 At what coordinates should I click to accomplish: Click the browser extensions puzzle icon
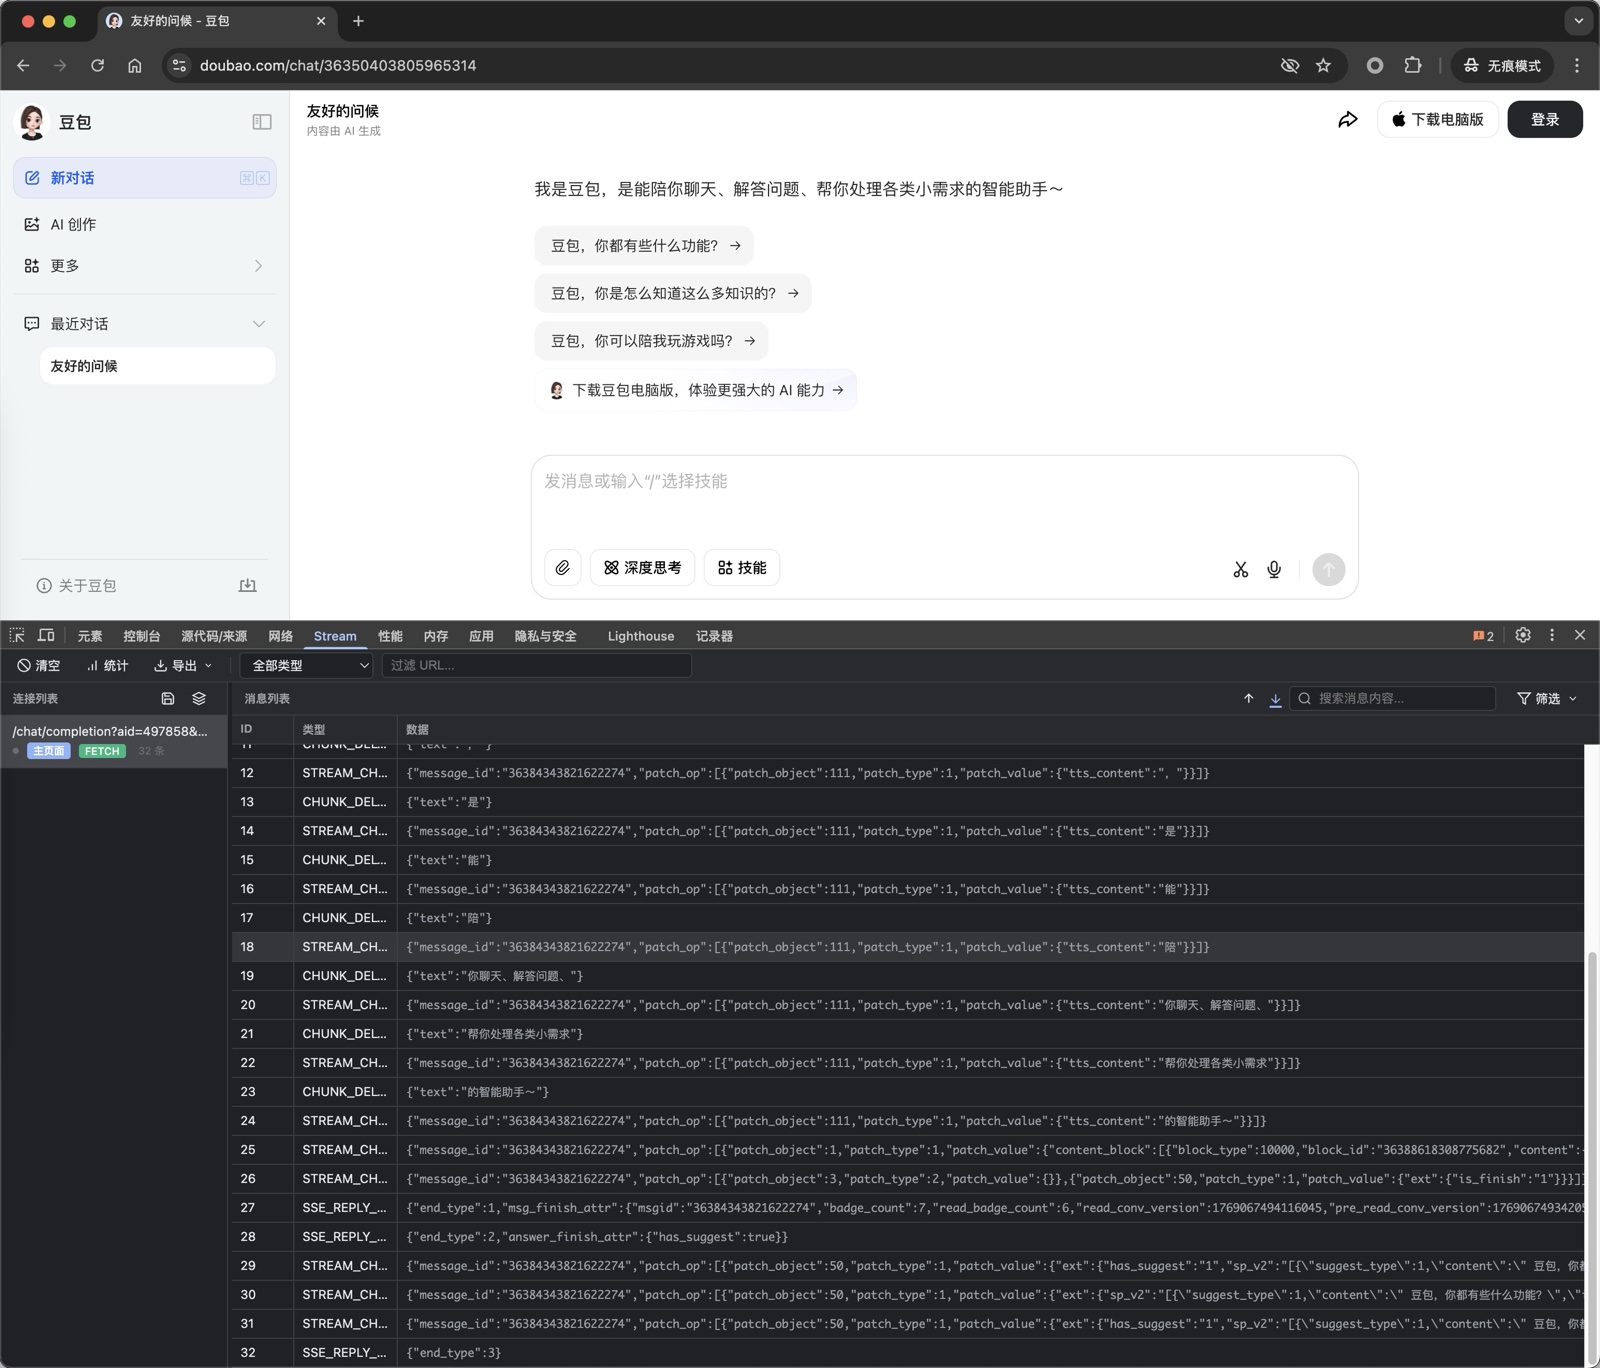coord(1412,66)
